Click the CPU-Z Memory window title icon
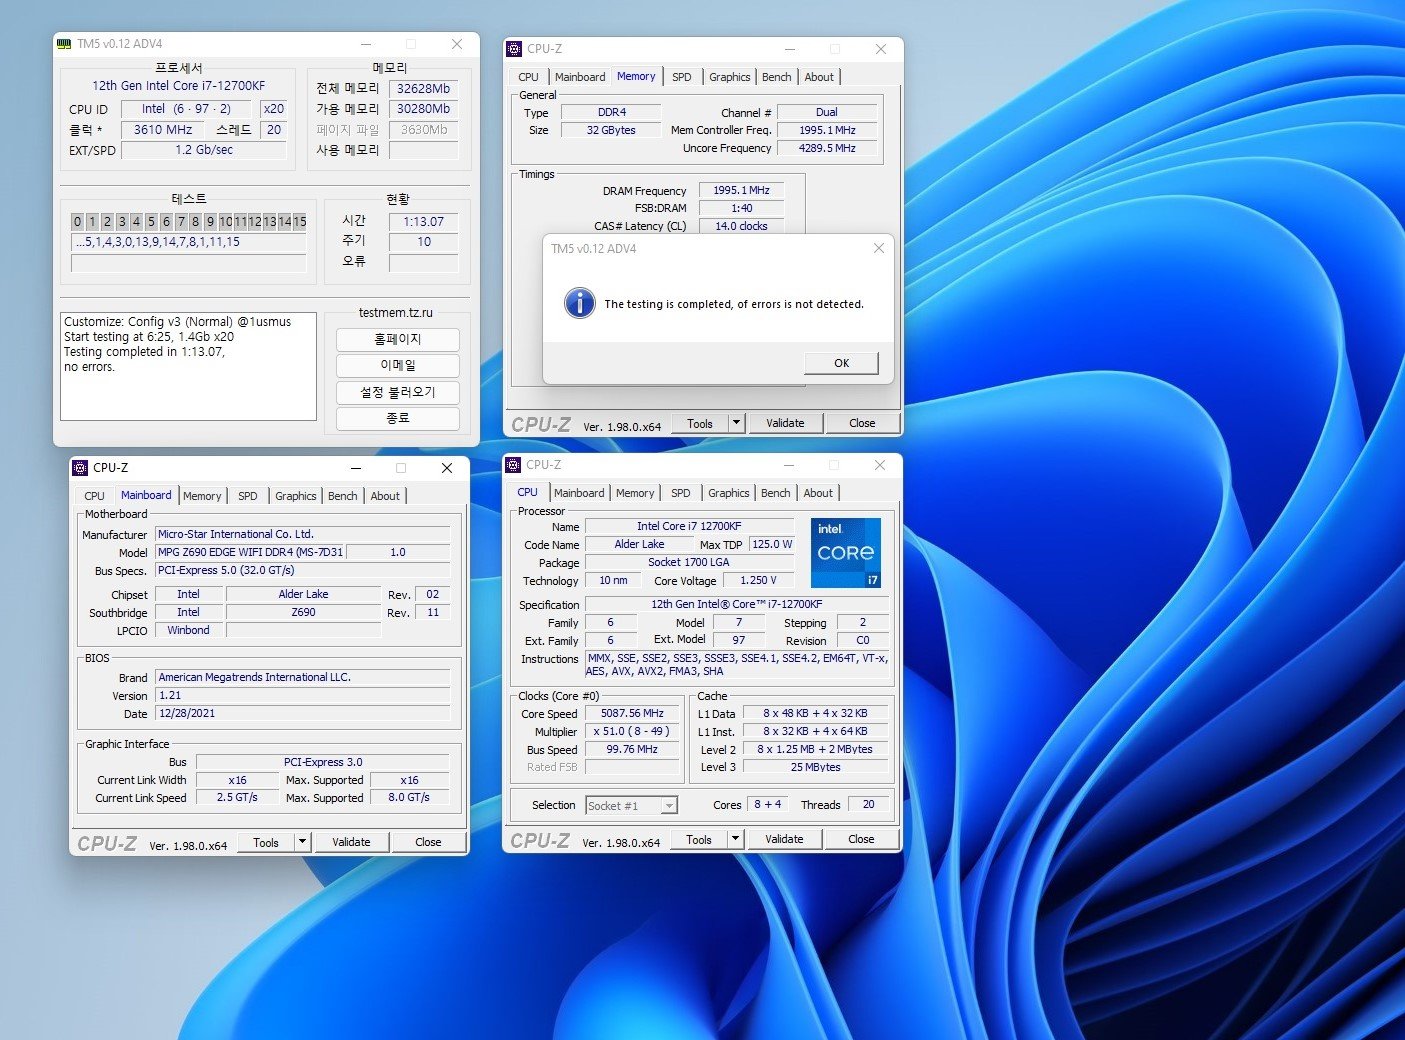 tap(514, 49)
